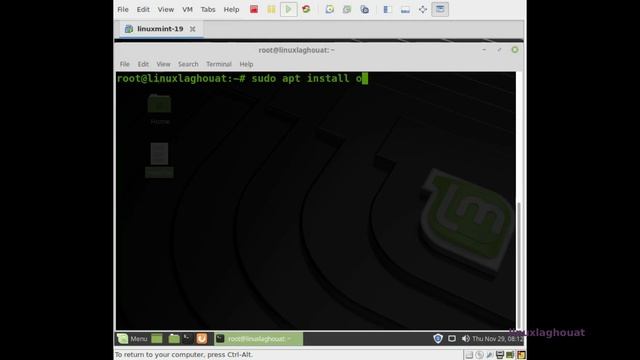
Task: Click the thumbnail bar icon
Action: click(x=405, y=9)
